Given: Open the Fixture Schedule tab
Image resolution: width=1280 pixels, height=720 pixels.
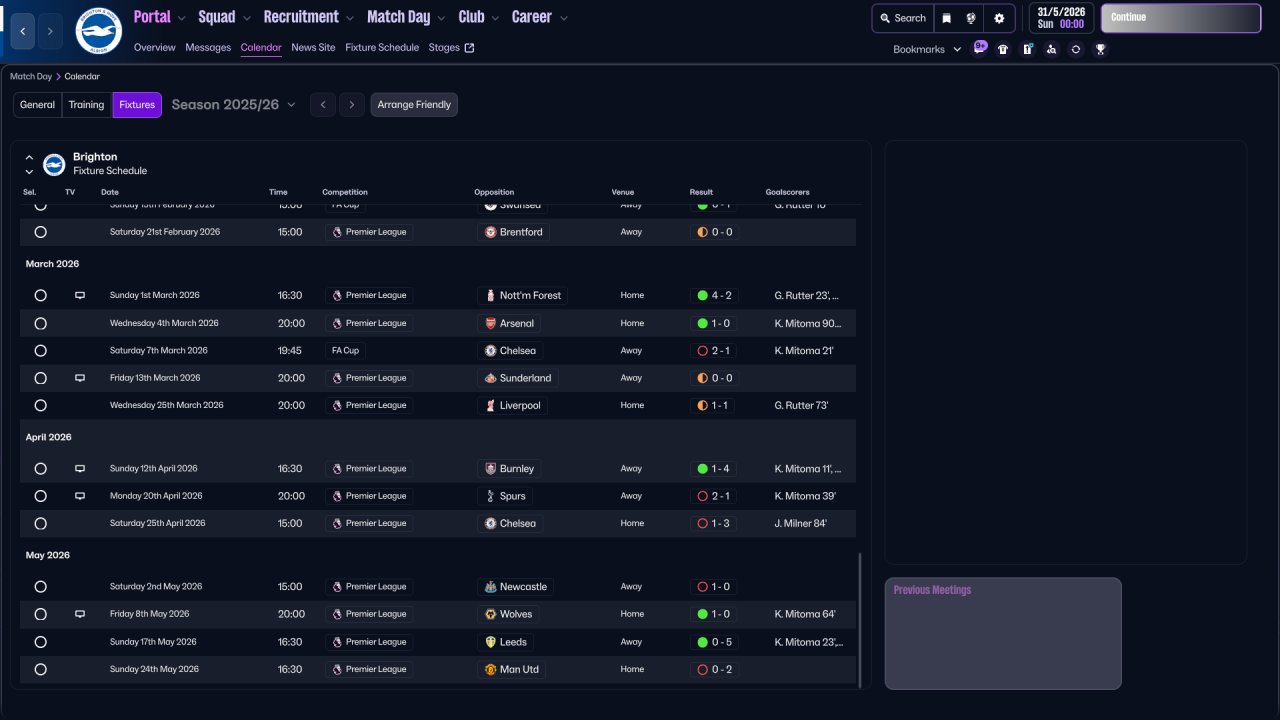Looking at the screenshot, I should pyautogui.click(x=382, y=47).
